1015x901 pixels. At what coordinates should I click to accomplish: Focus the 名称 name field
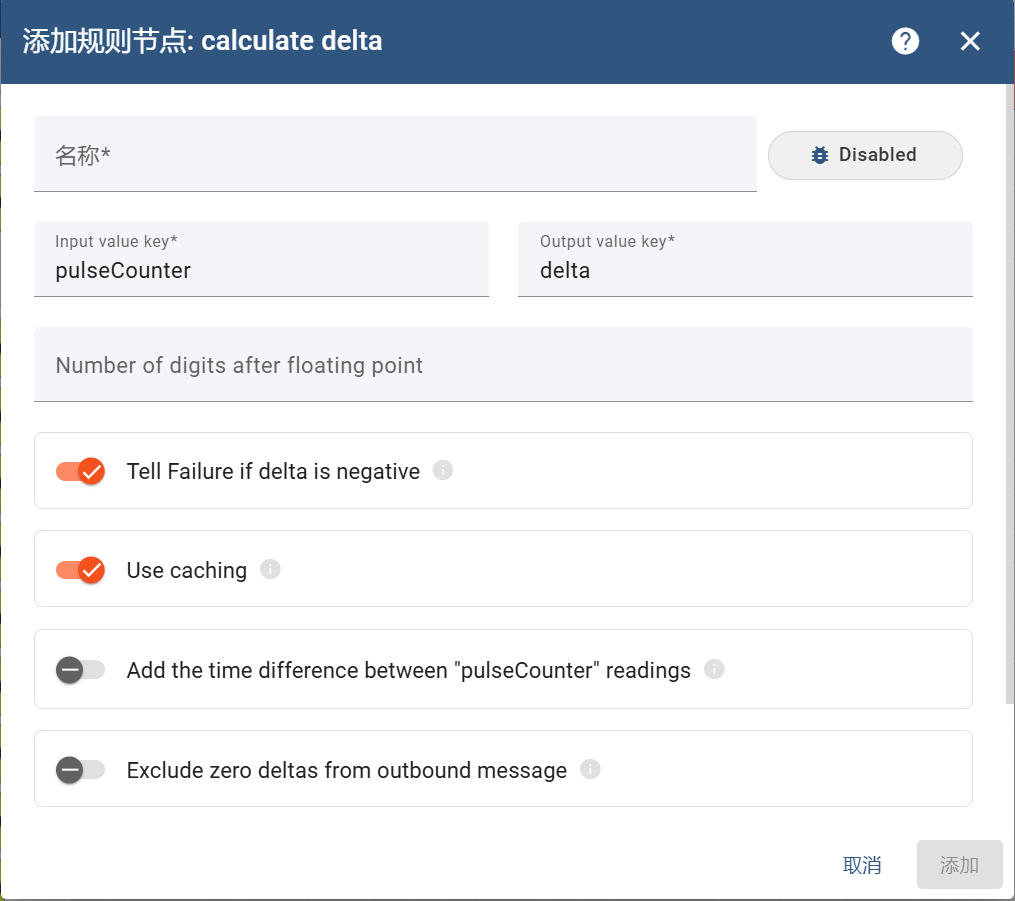[x=394, y=156]
